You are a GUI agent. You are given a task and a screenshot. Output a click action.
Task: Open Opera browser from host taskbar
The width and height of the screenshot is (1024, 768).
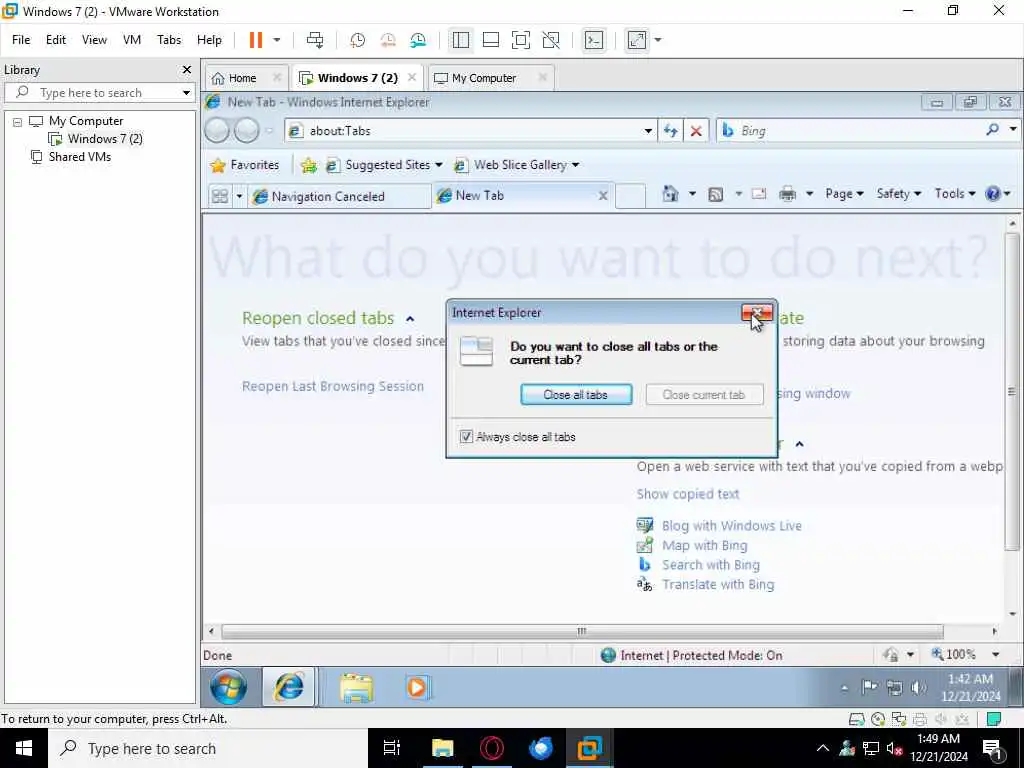(492, 748)
